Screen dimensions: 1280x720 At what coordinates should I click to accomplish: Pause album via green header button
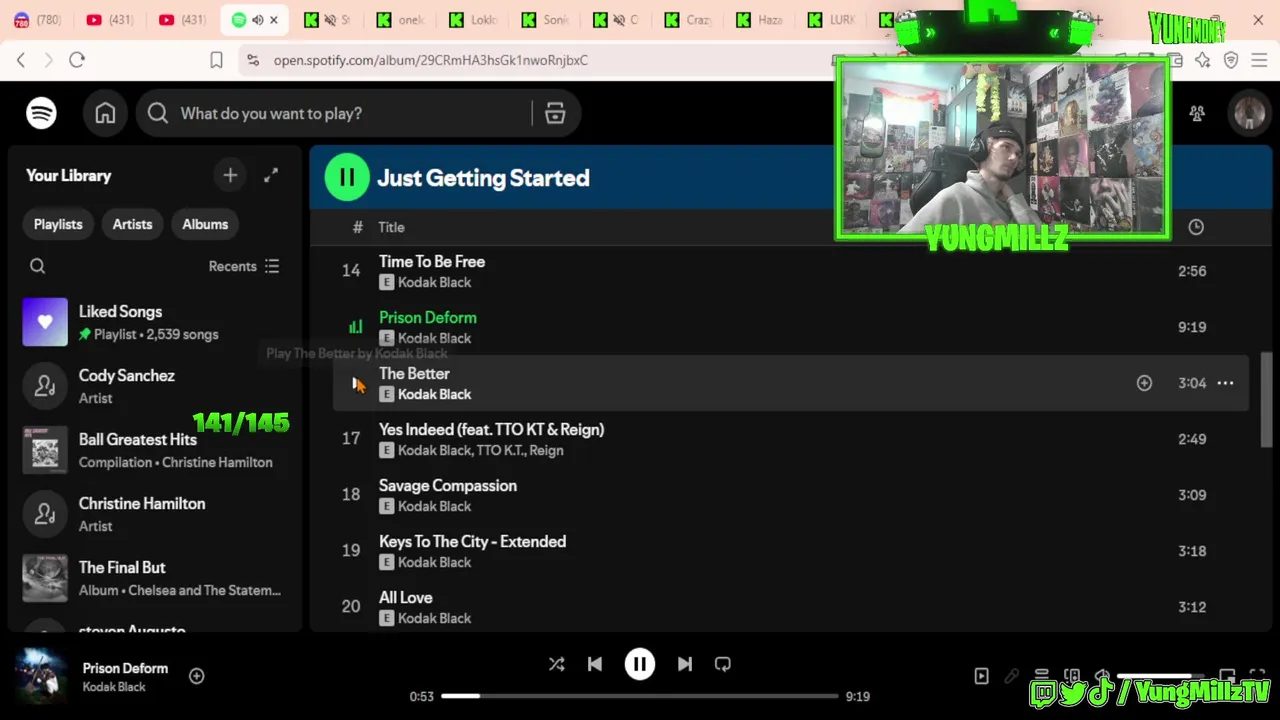point(347,178)
